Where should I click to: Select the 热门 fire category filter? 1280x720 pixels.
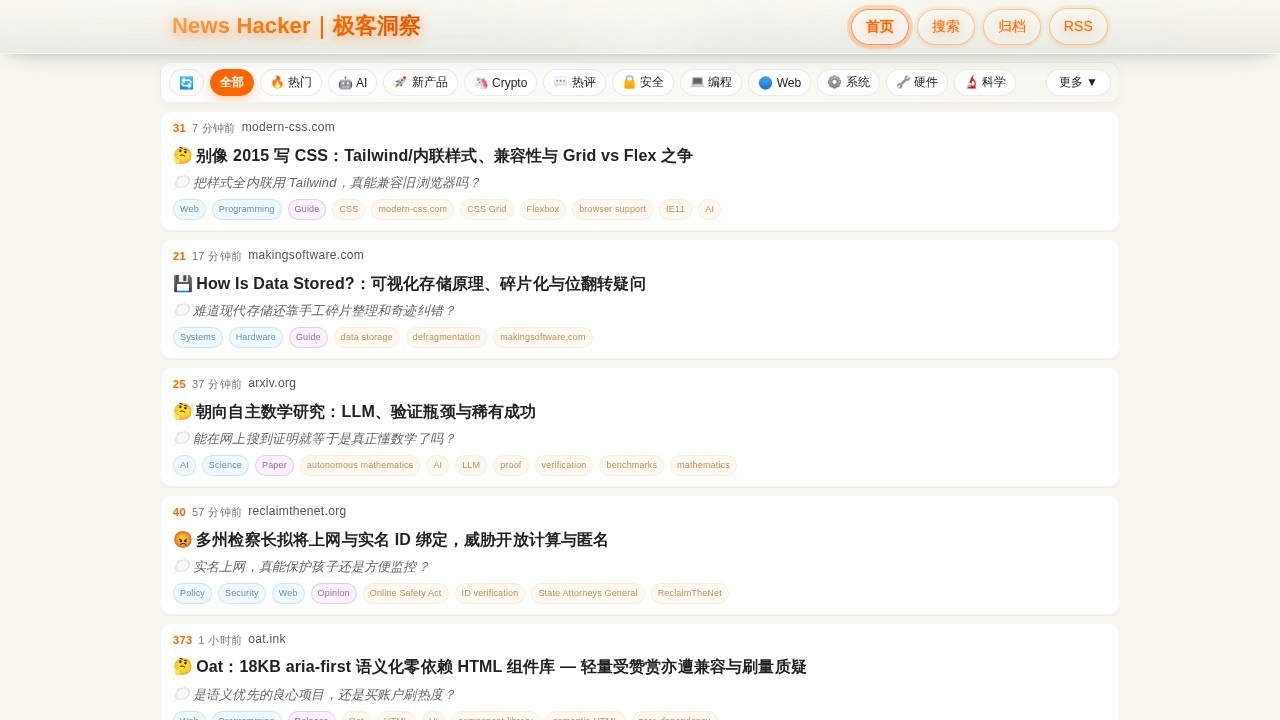(x=291, y=83)
